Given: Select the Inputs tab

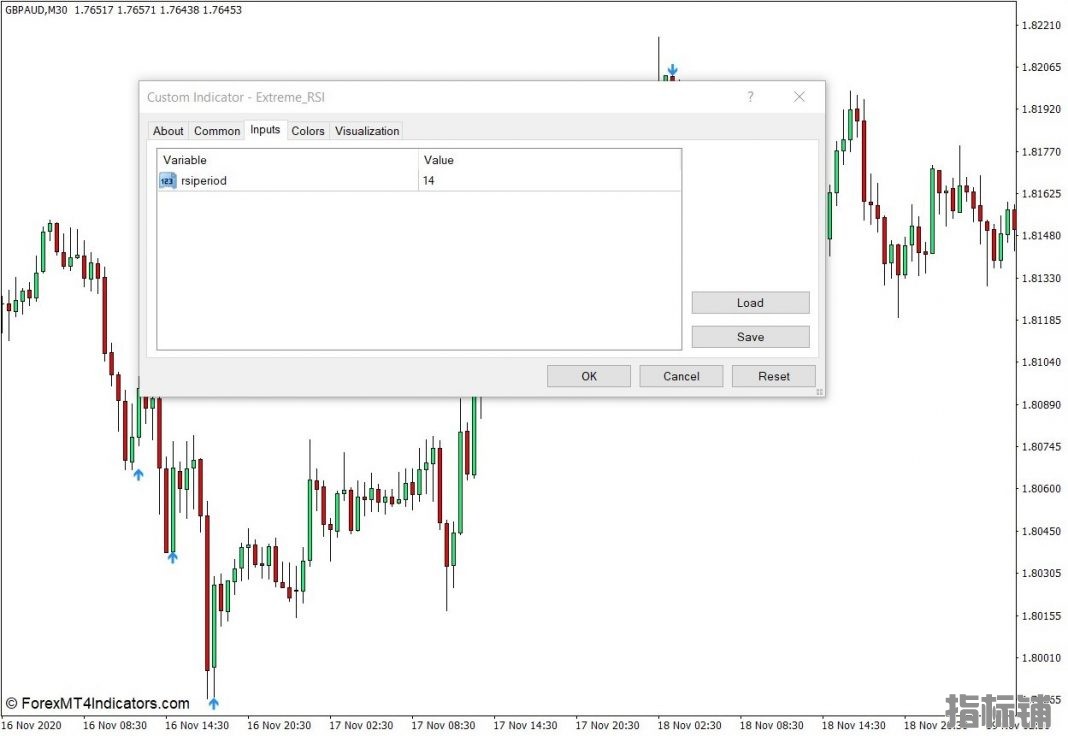Looking at the screenshot, I should point(265,129).
